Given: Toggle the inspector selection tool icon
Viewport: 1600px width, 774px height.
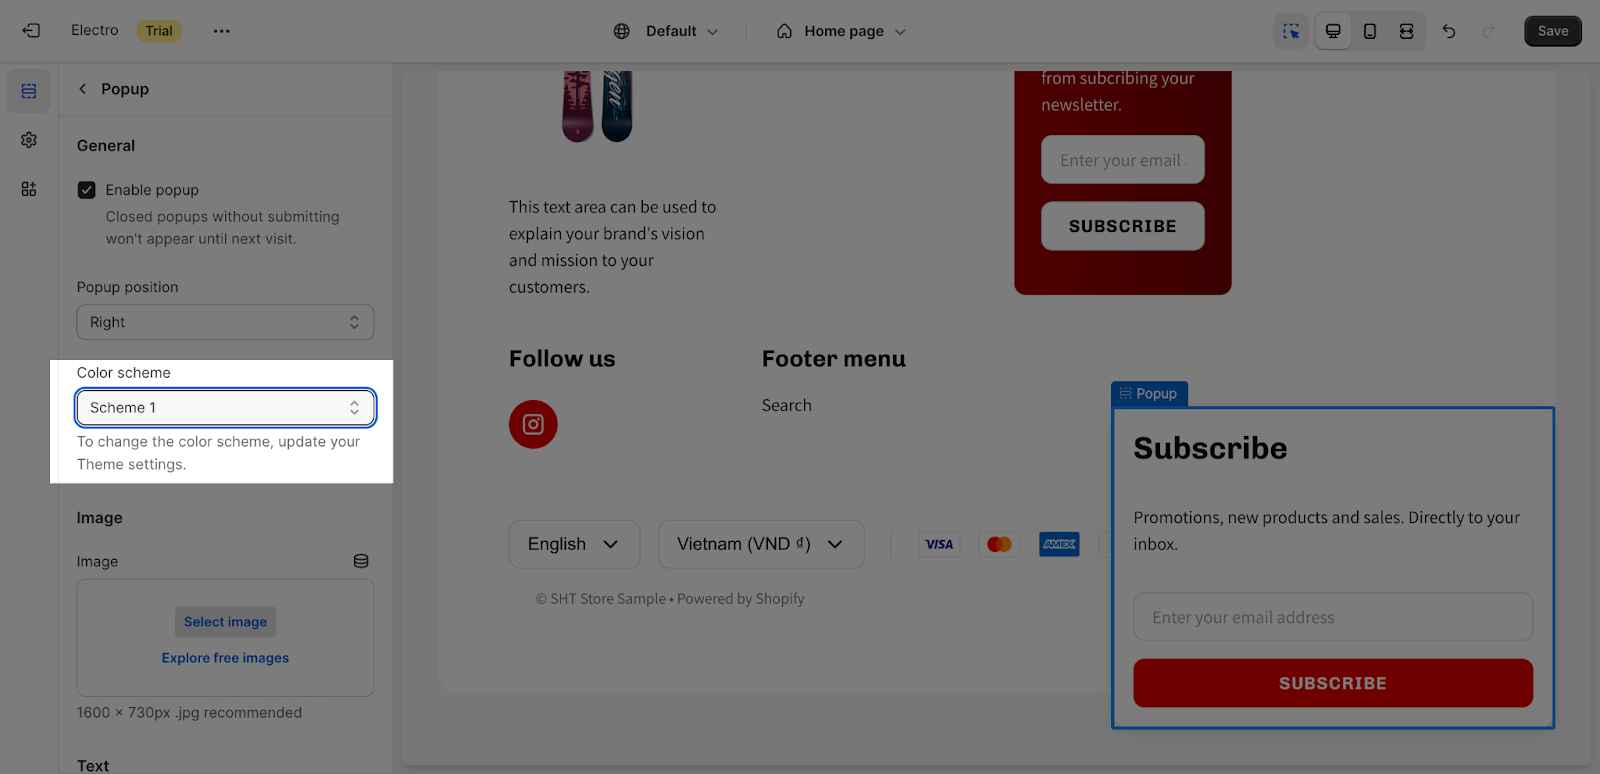Looking at the screenshot, I should [1292, 31].
